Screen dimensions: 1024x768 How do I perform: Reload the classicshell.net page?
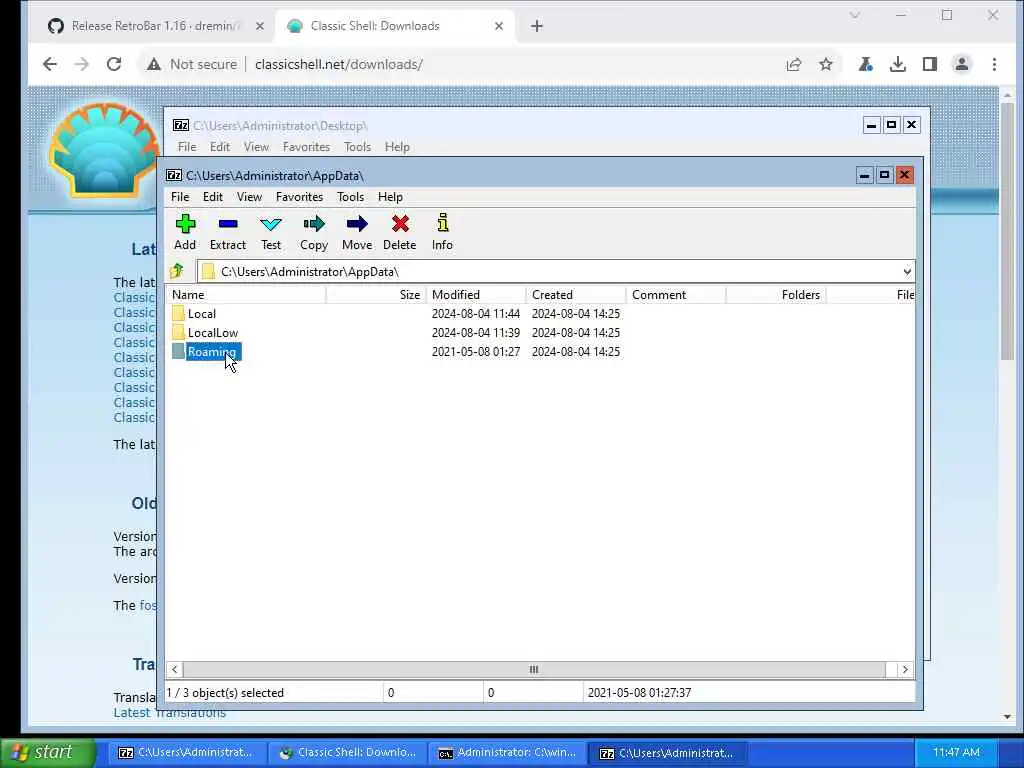tap(114, 64)
